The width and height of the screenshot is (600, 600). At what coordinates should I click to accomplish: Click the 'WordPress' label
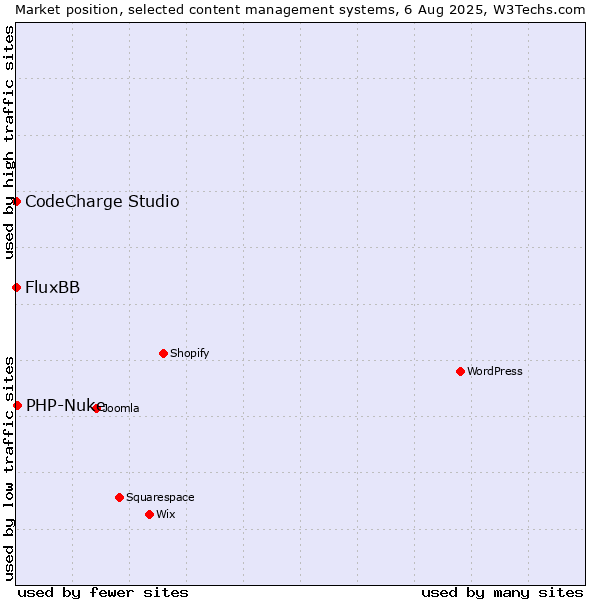coord(494,371)
